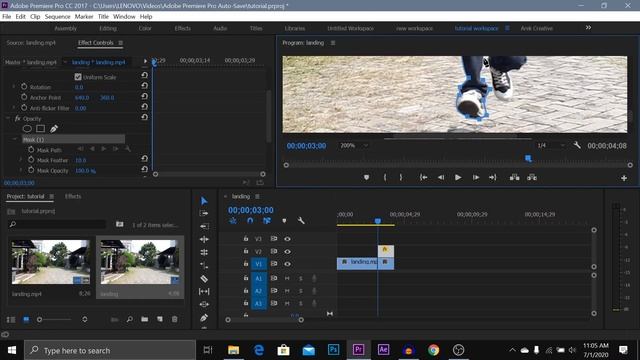Open the Program monitor button editor plus
This screenshot has height=360, width=640.
624,178
